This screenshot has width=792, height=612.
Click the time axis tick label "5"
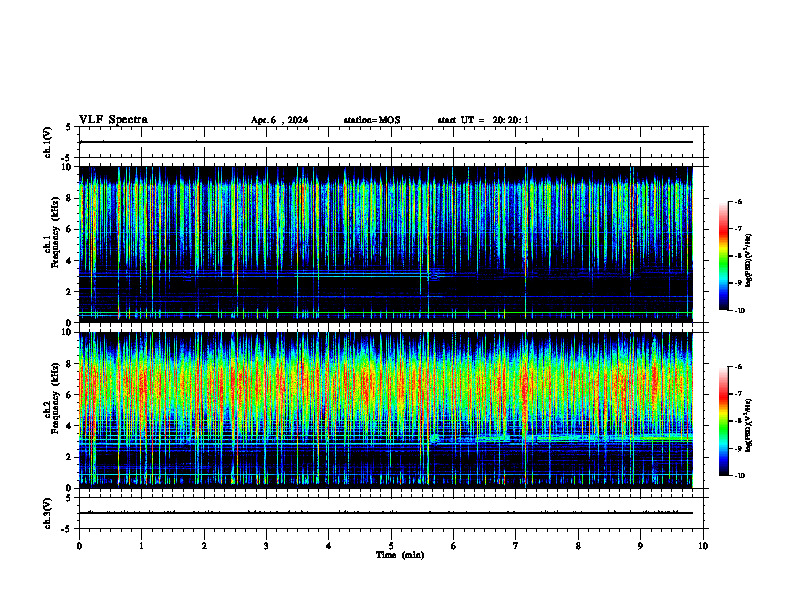pos(391,546)
